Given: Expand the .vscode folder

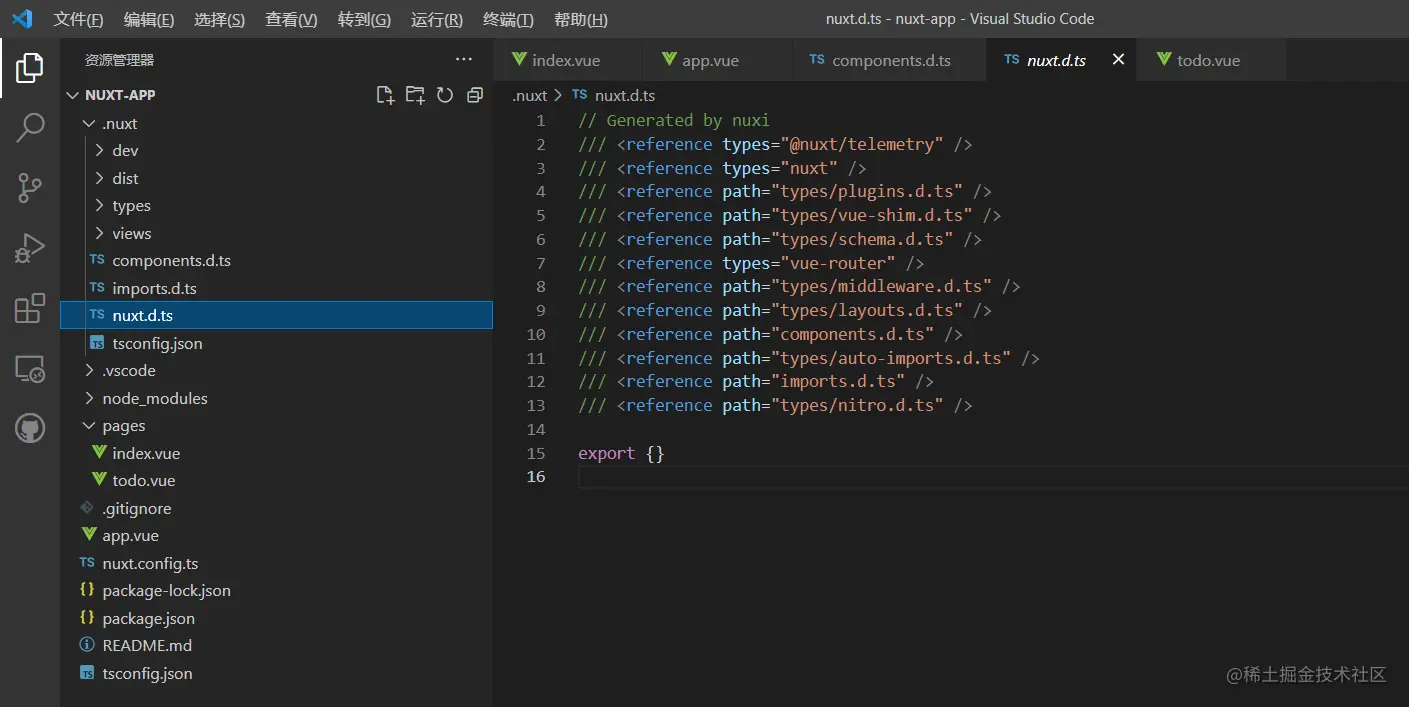Looking at the screenshot, I should pos(89,371).
